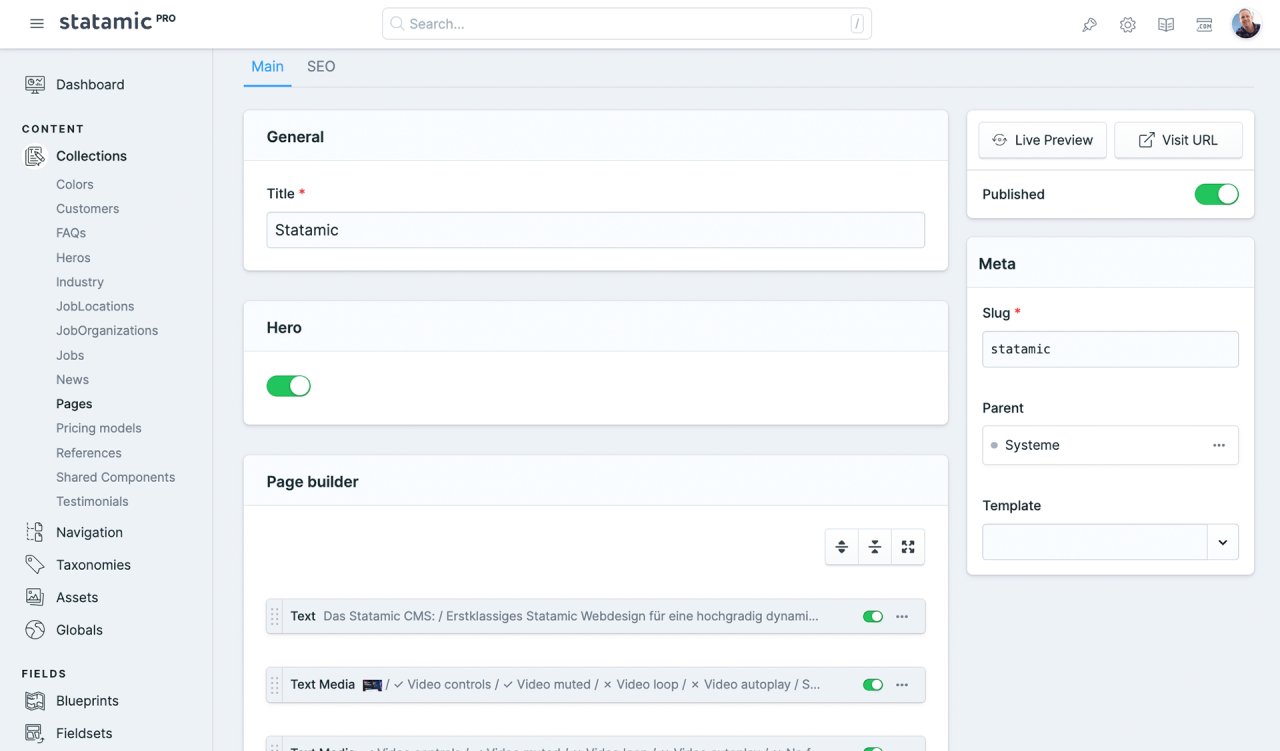Screen dimensions: 1280x751
Task: Toggle off the Text set switch
Action: tap(873, 617)
